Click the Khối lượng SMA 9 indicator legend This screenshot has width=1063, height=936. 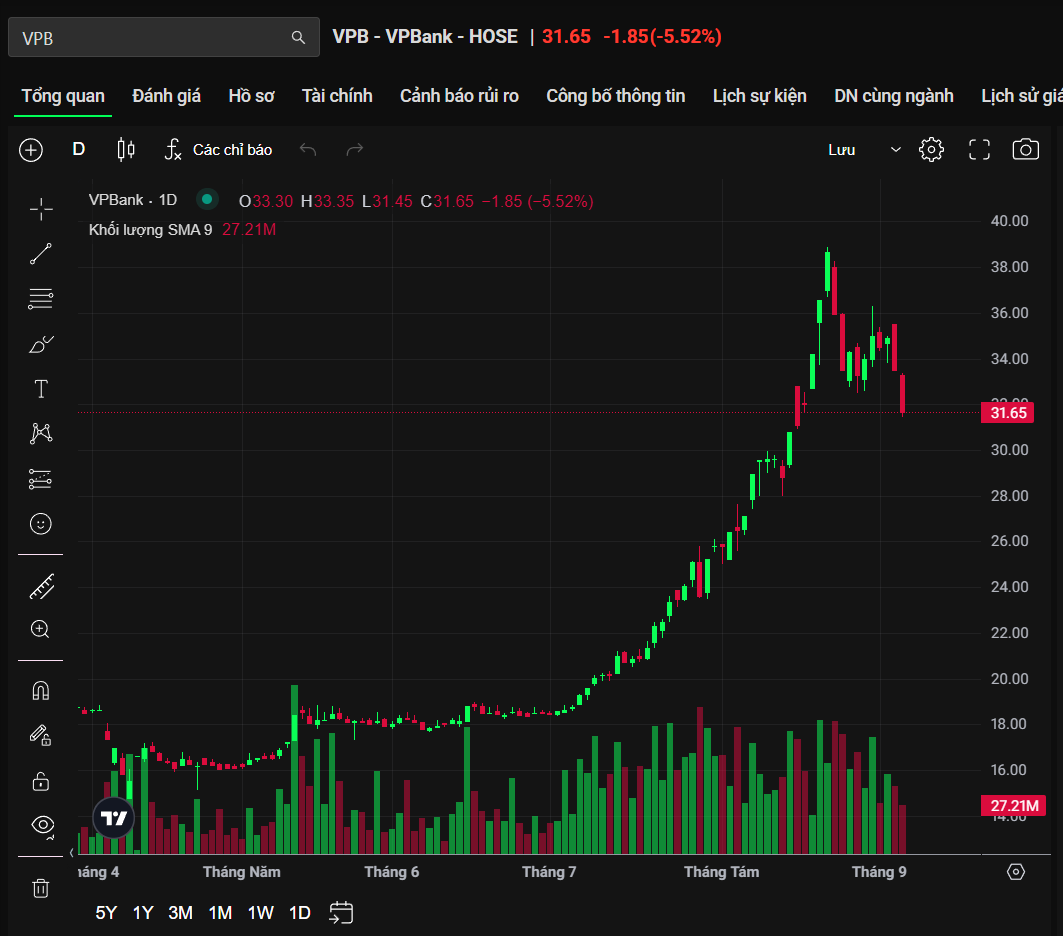151,230
